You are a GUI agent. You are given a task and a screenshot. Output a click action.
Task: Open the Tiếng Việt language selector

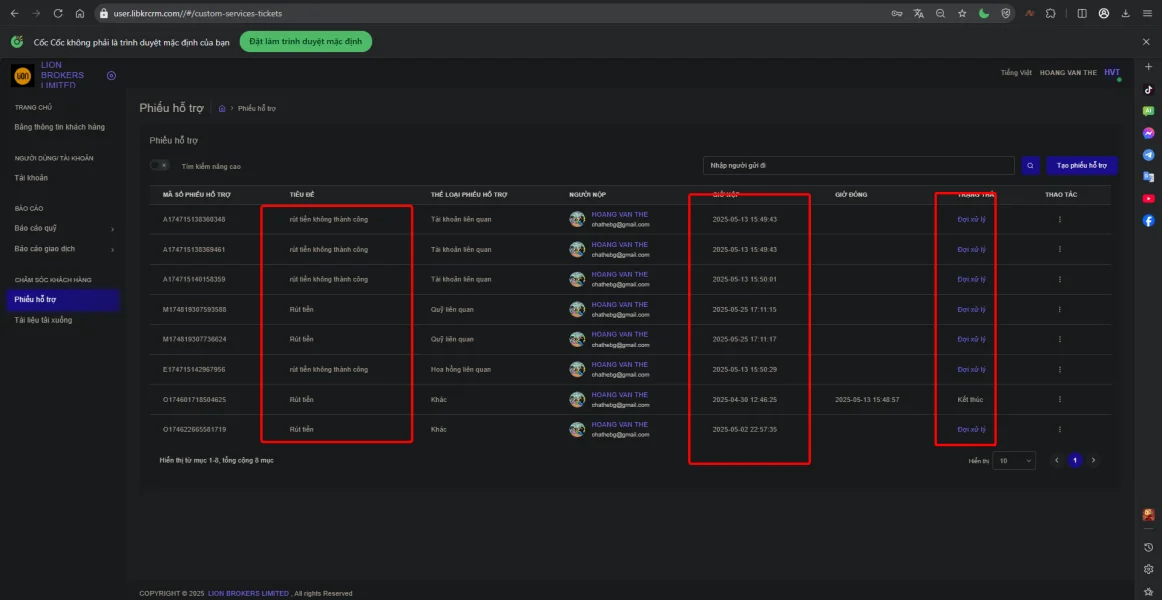coord(1016,73)
